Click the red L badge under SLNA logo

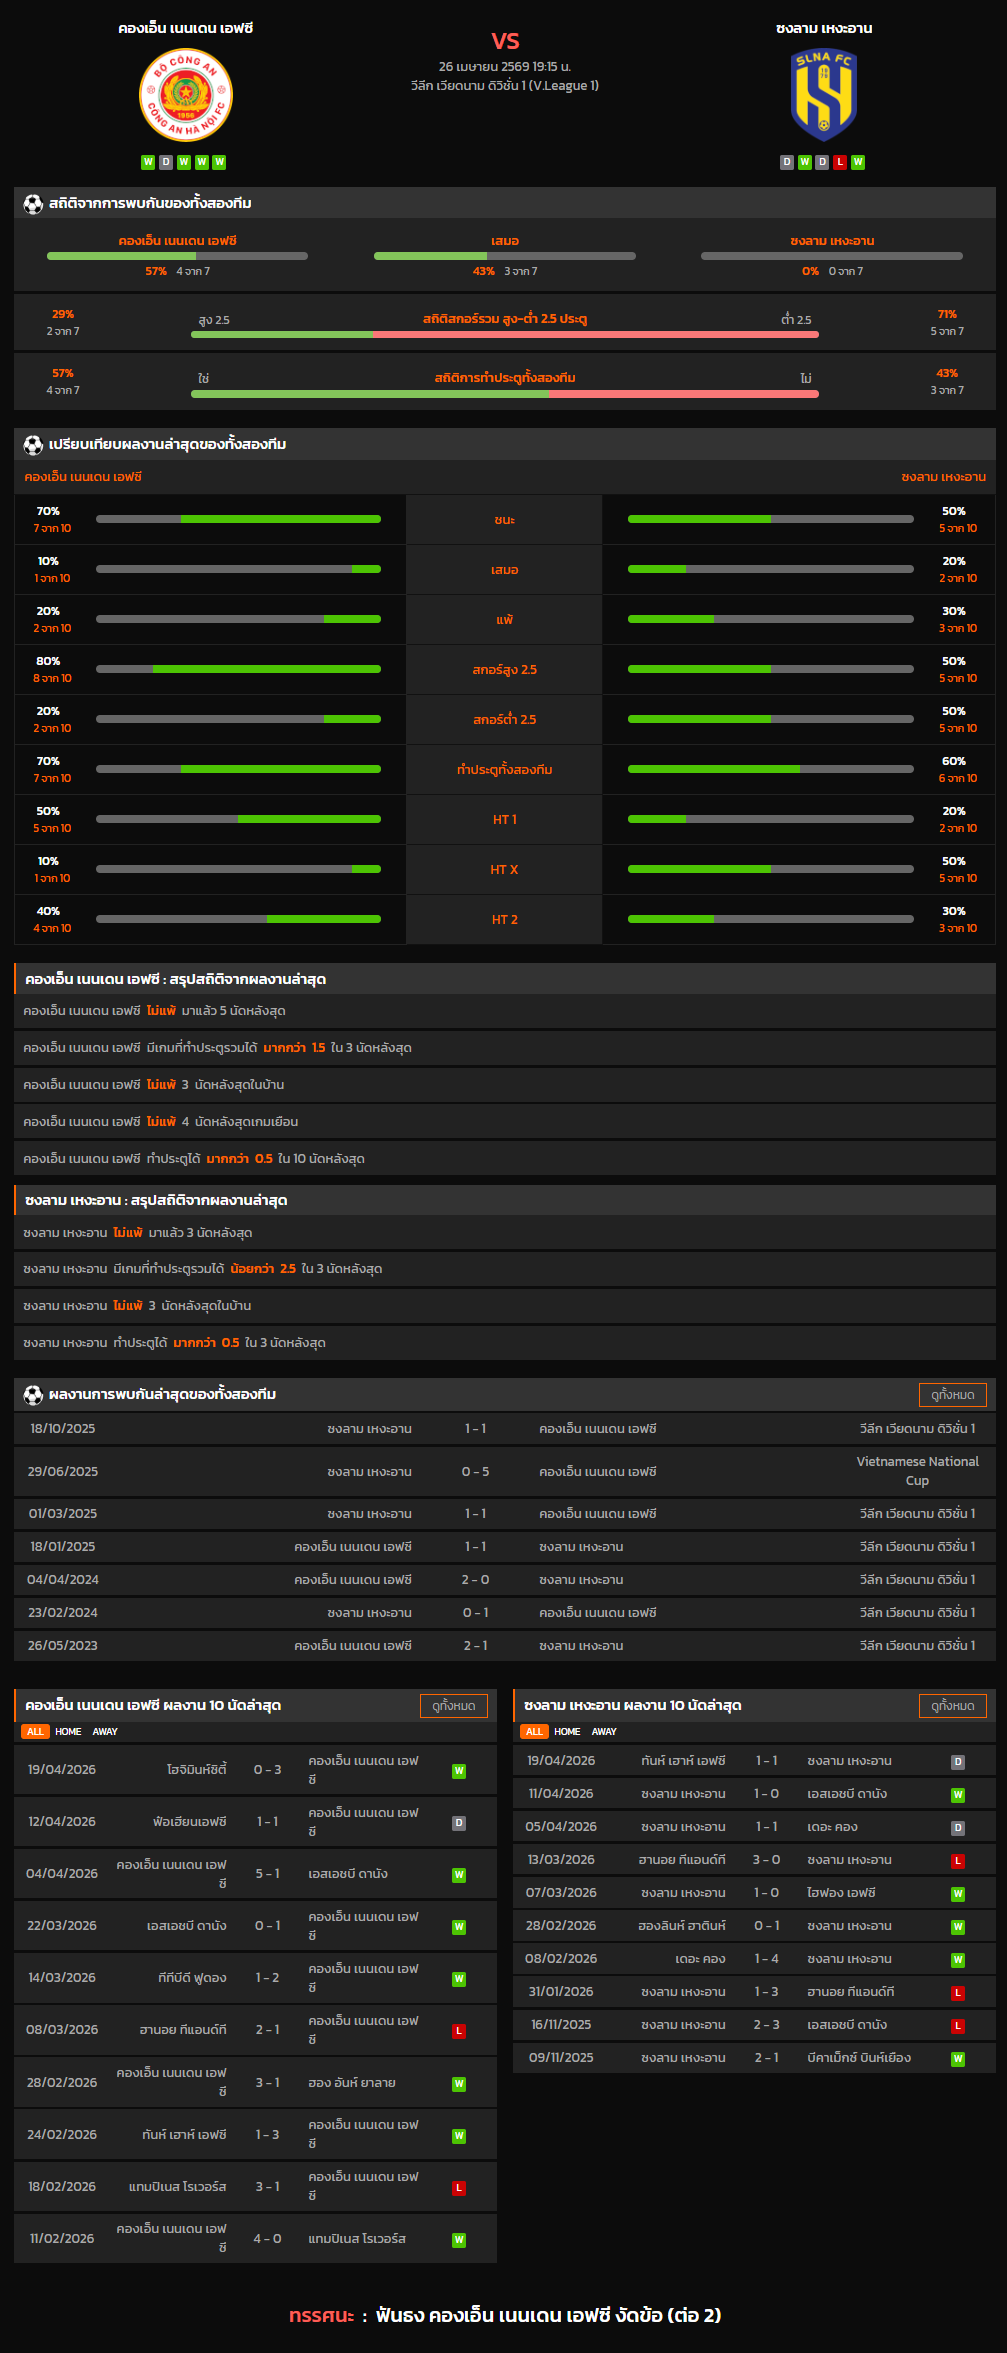(840, 162)
